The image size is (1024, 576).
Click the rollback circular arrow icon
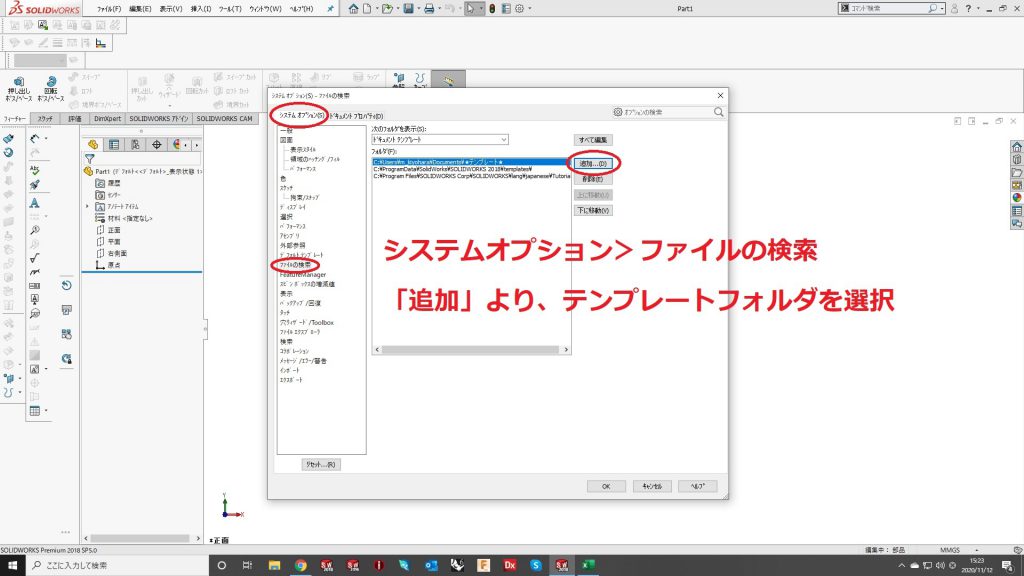67,285
